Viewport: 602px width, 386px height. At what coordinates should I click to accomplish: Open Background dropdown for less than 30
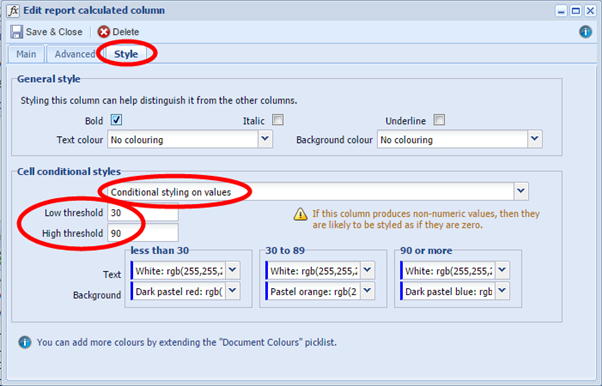(233, 291)
